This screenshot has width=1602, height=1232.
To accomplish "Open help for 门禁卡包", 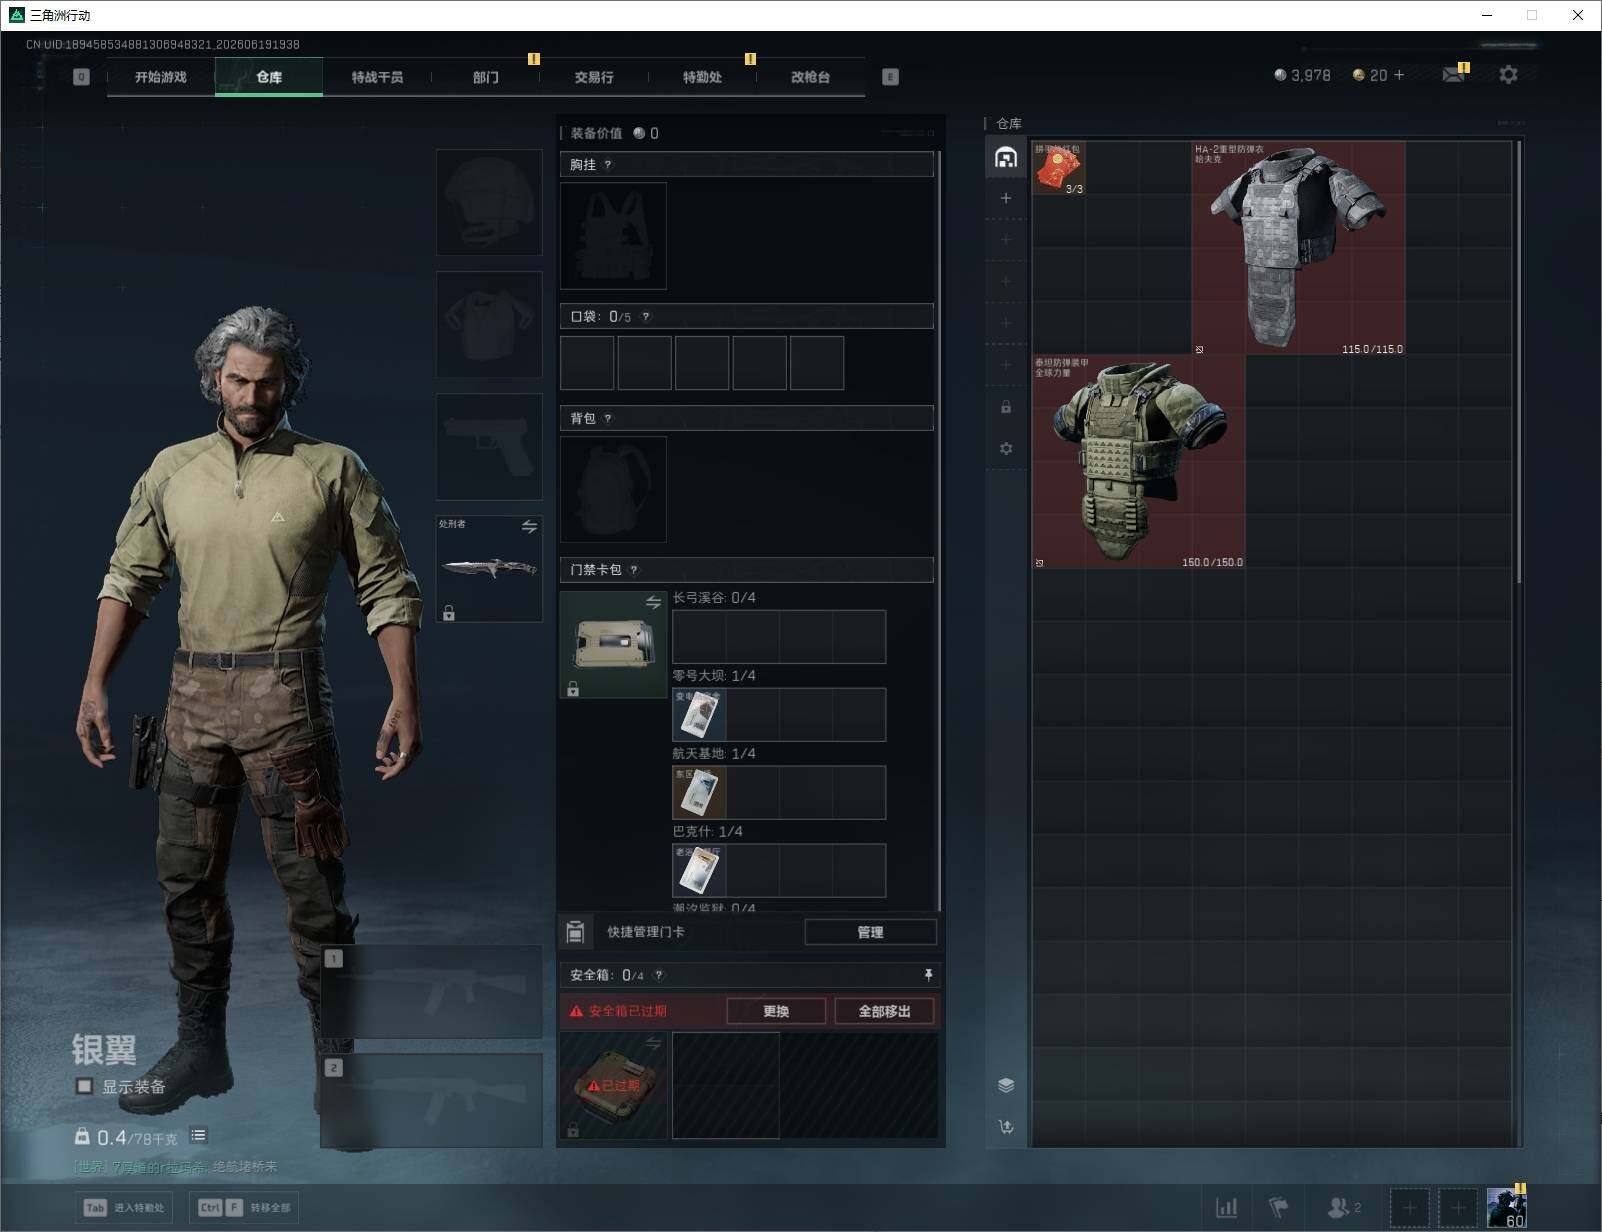I will click(634, 570).
